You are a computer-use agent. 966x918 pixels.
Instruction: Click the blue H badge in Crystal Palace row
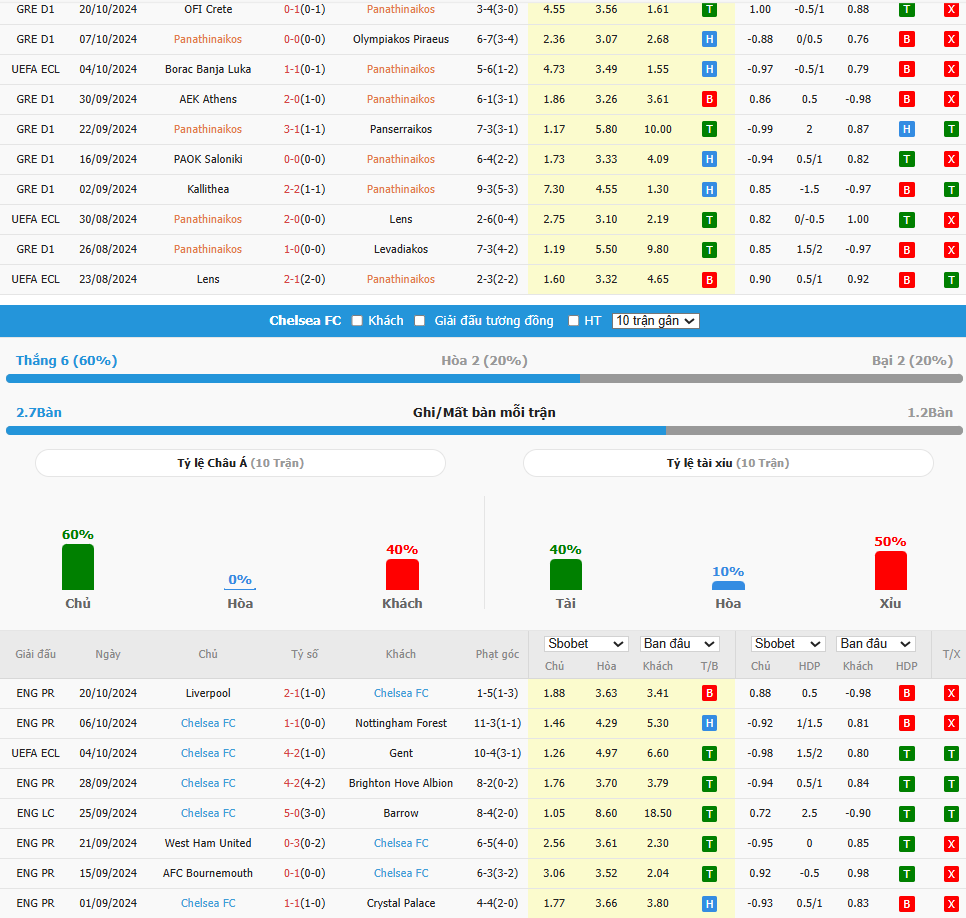[x=709, y=904]
